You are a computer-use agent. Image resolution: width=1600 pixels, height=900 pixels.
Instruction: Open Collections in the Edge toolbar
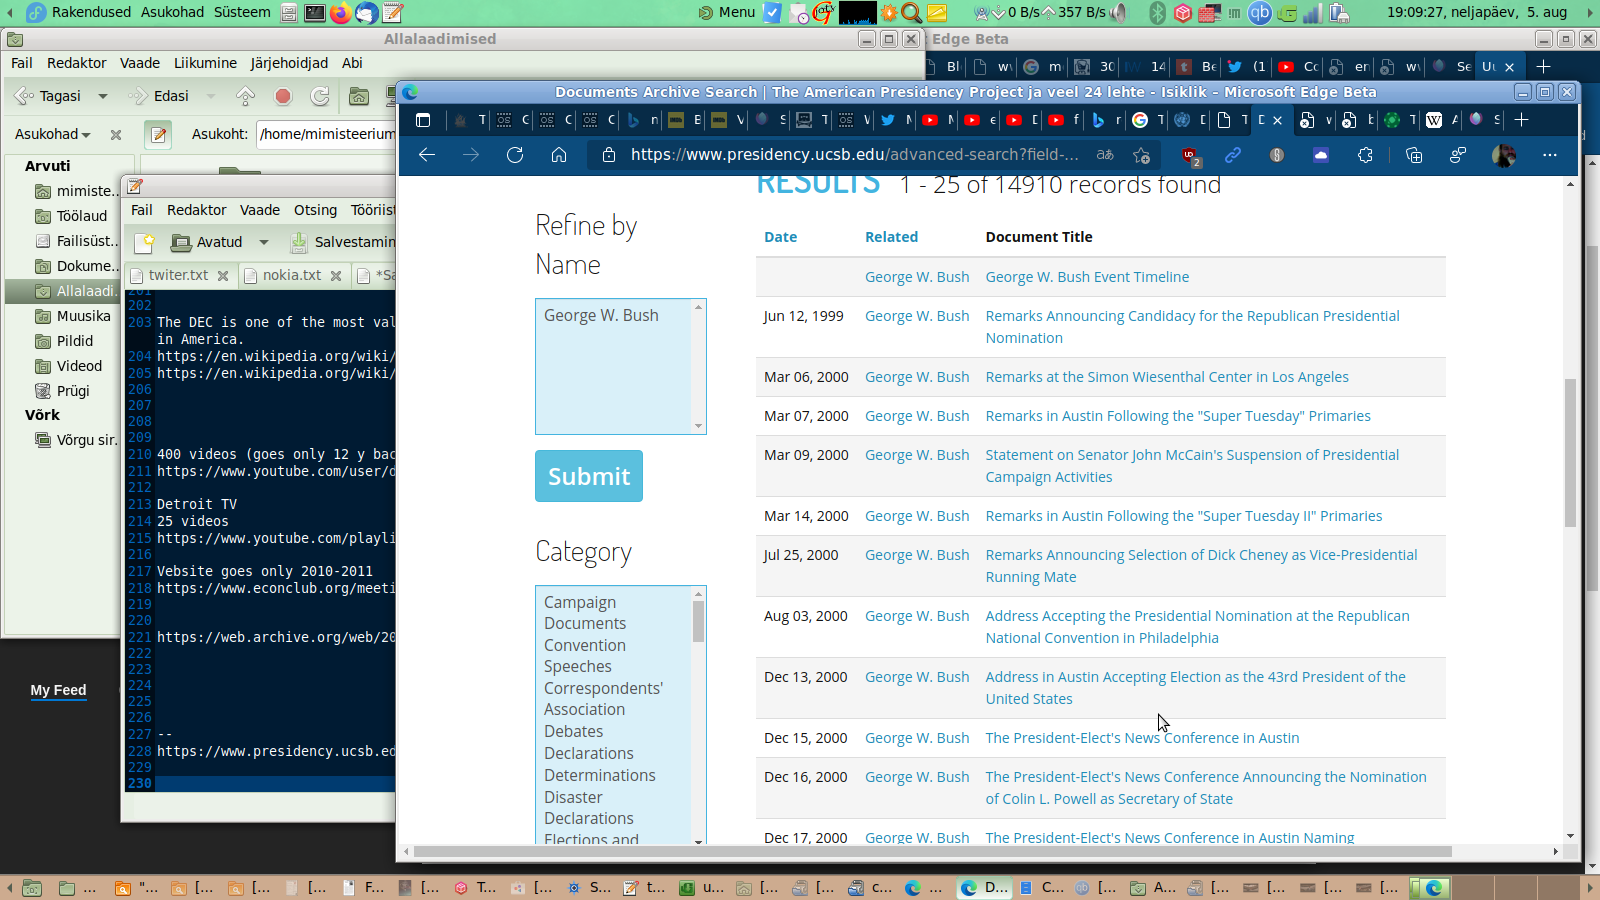(1414, 155)
